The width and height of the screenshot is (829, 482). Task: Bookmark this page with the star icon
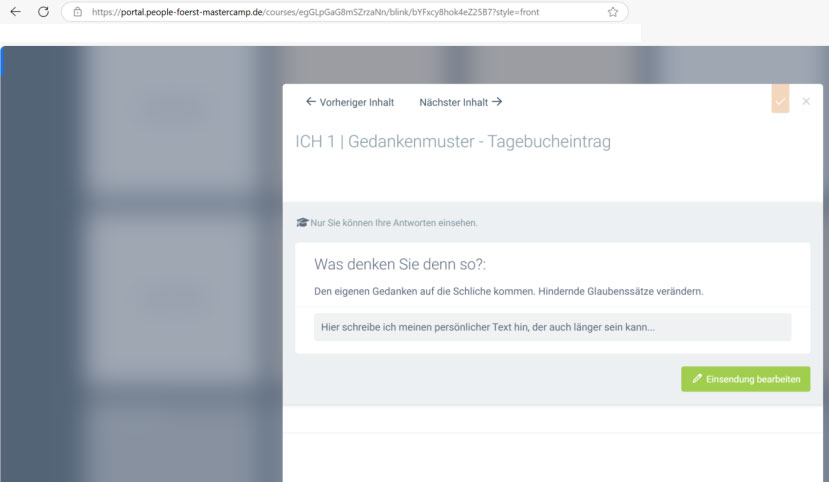tap(612, 12)
